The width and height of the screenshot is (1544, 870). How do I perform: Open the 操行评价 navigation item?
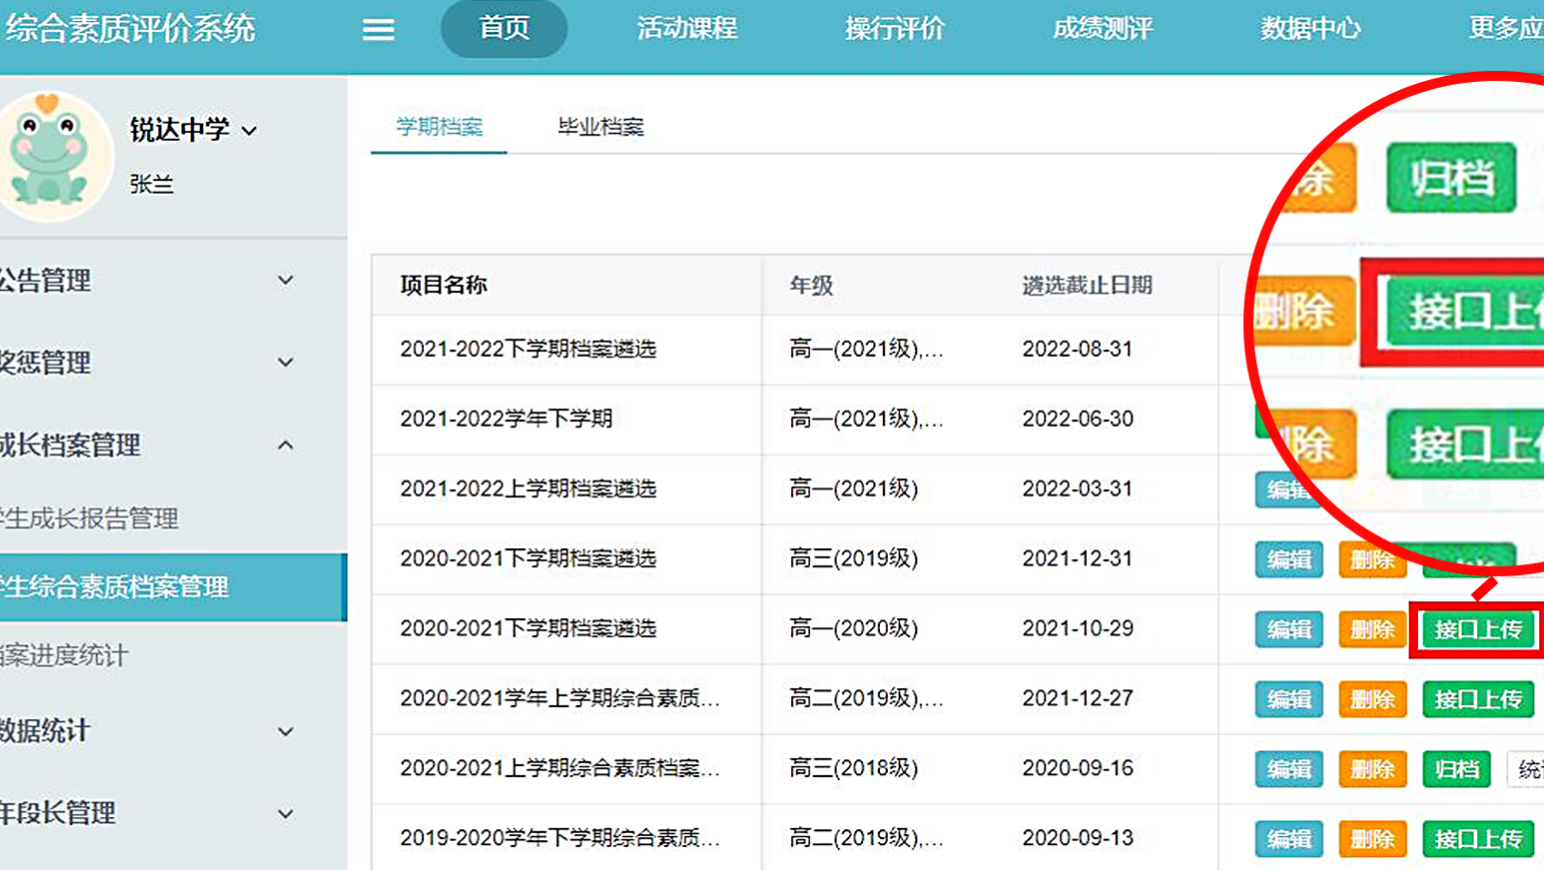point(895,28)
